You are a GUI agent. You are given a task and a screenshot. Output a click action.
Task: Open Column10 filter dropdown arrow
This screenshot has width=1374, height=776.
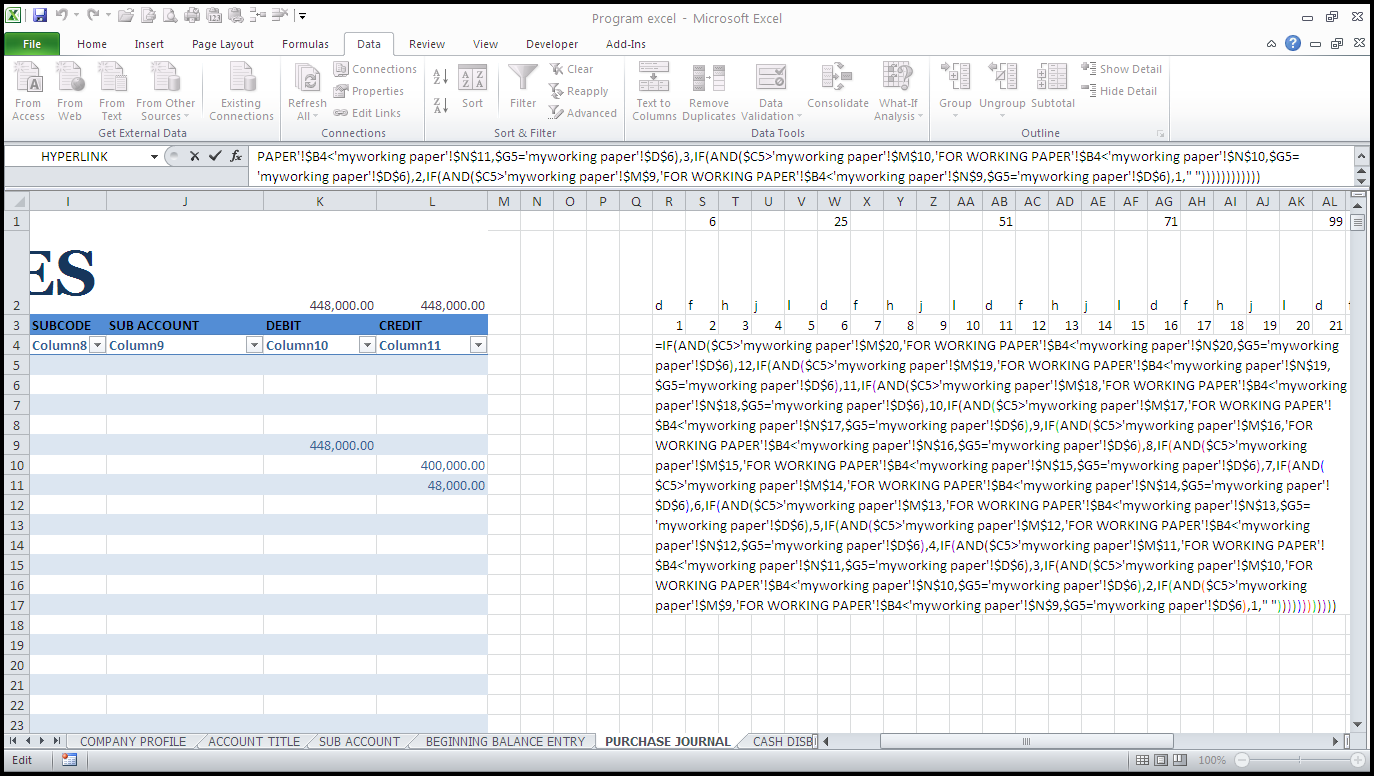pos(367,345)
